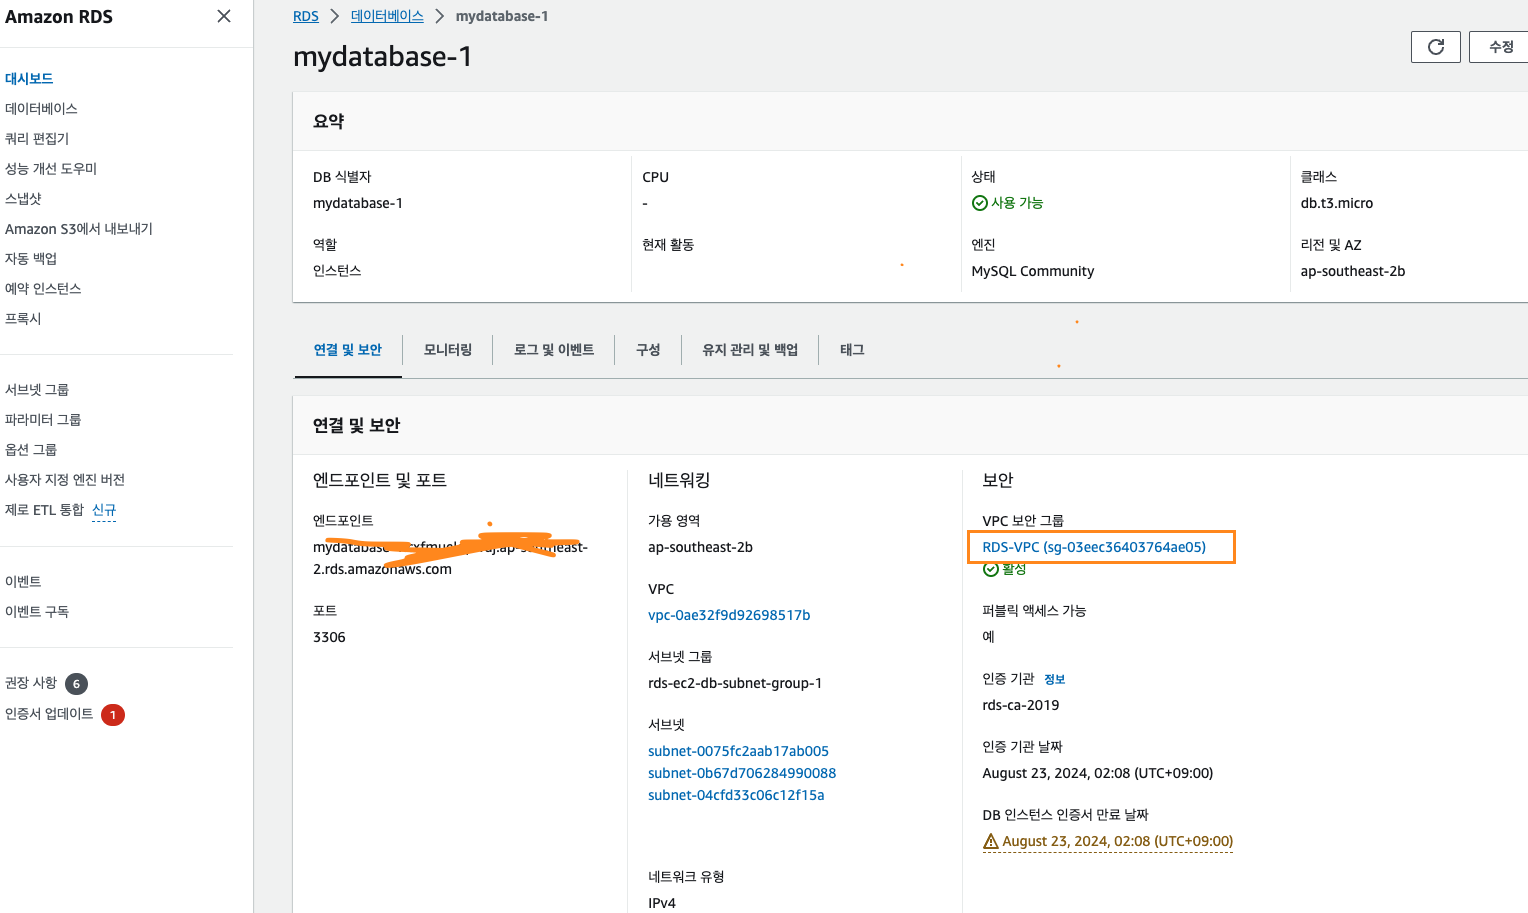Click the 권장 사항 count badge 6
1528x913 pixels.
[x=76, y=684]
